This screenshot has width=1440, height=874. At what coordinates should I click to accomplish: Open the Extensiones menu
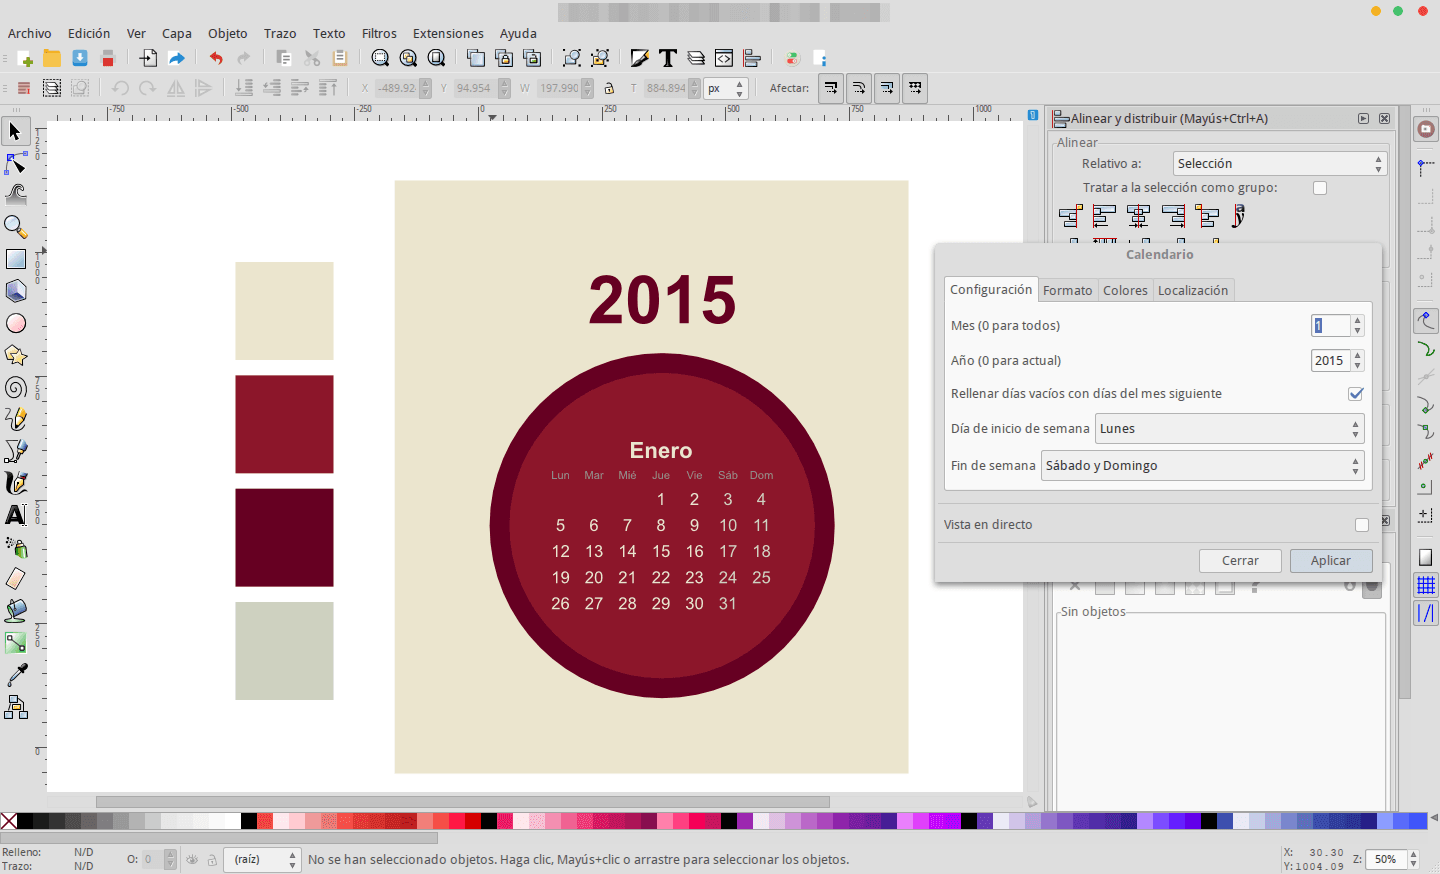[447, 33]
